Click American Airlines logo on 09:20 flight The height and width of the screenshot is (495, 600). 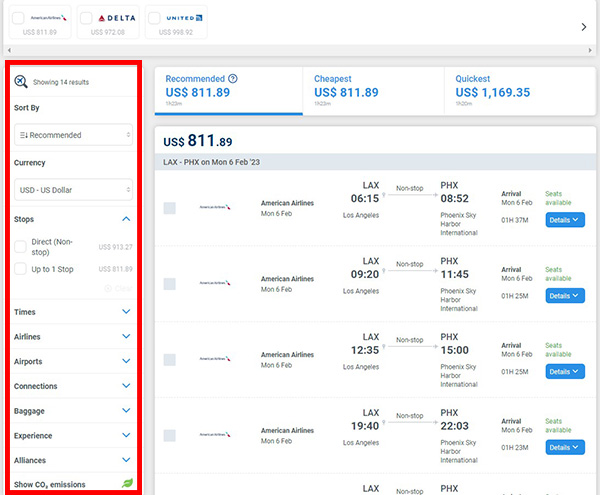point(215,283)
